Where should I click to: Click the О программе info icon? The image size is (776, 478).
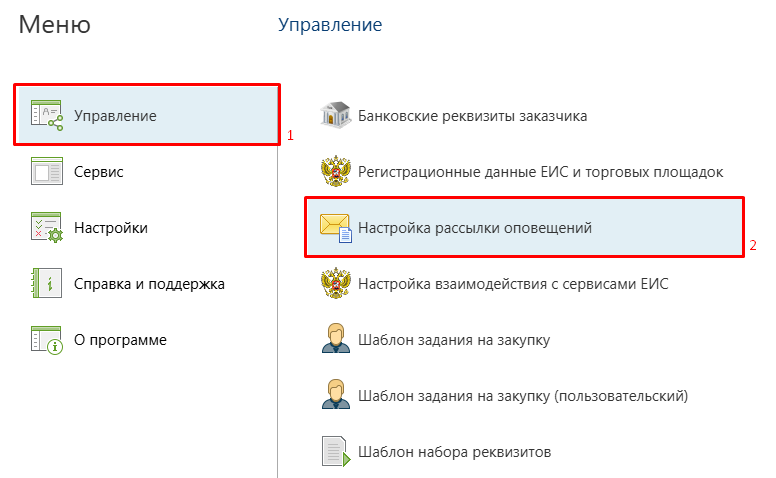(47, 340)
